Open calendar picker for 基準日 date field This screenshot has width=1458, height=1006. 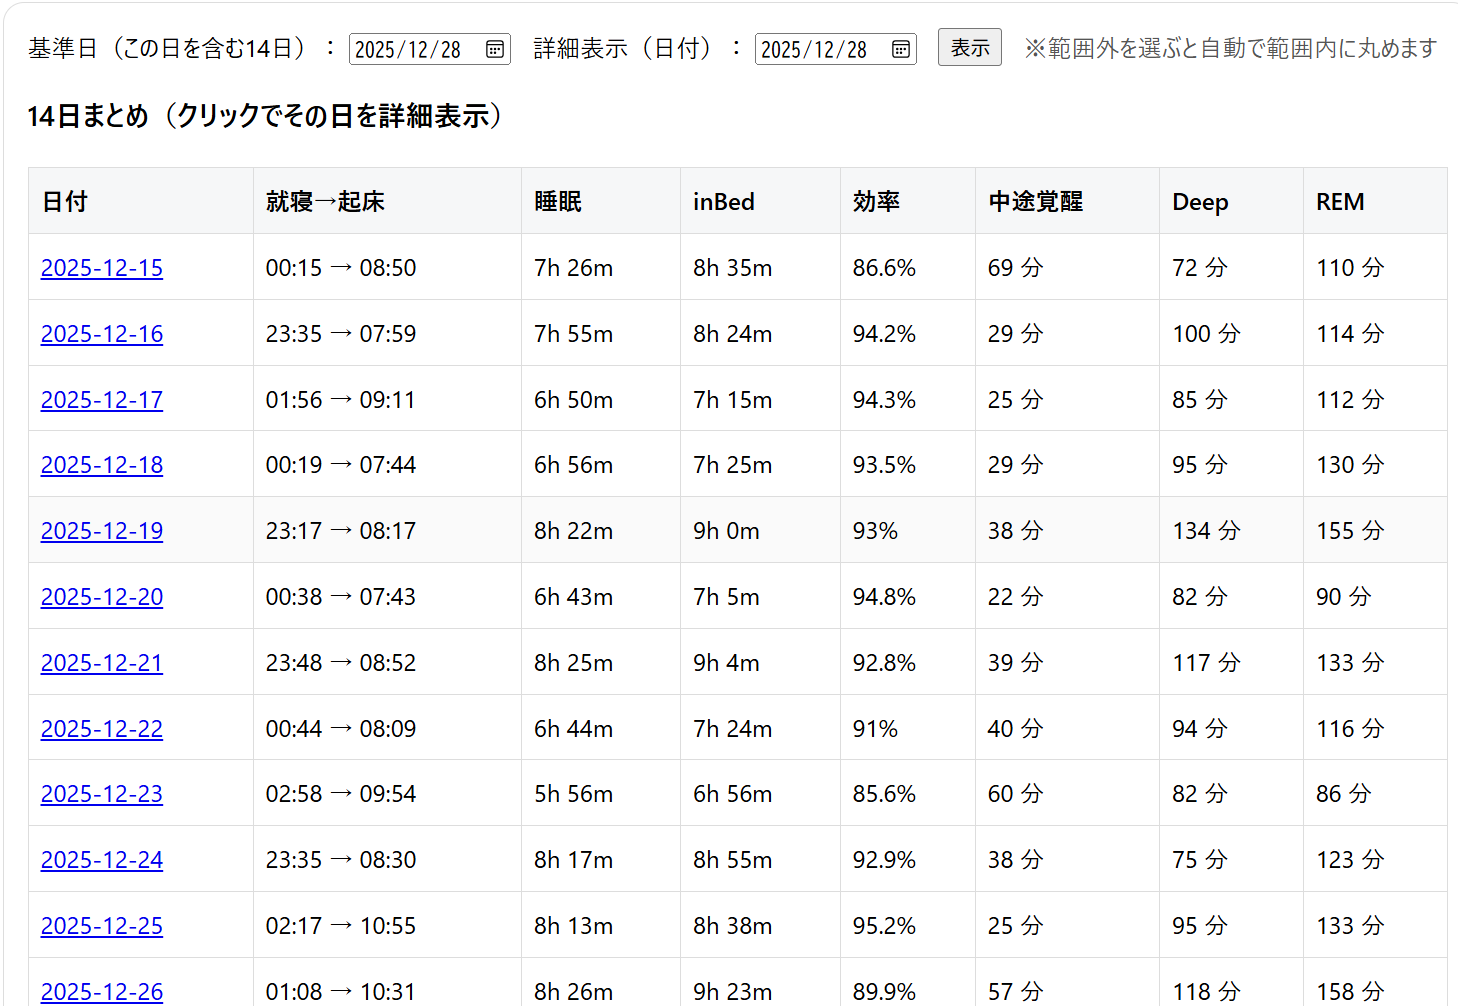click(x=495, y=49)
